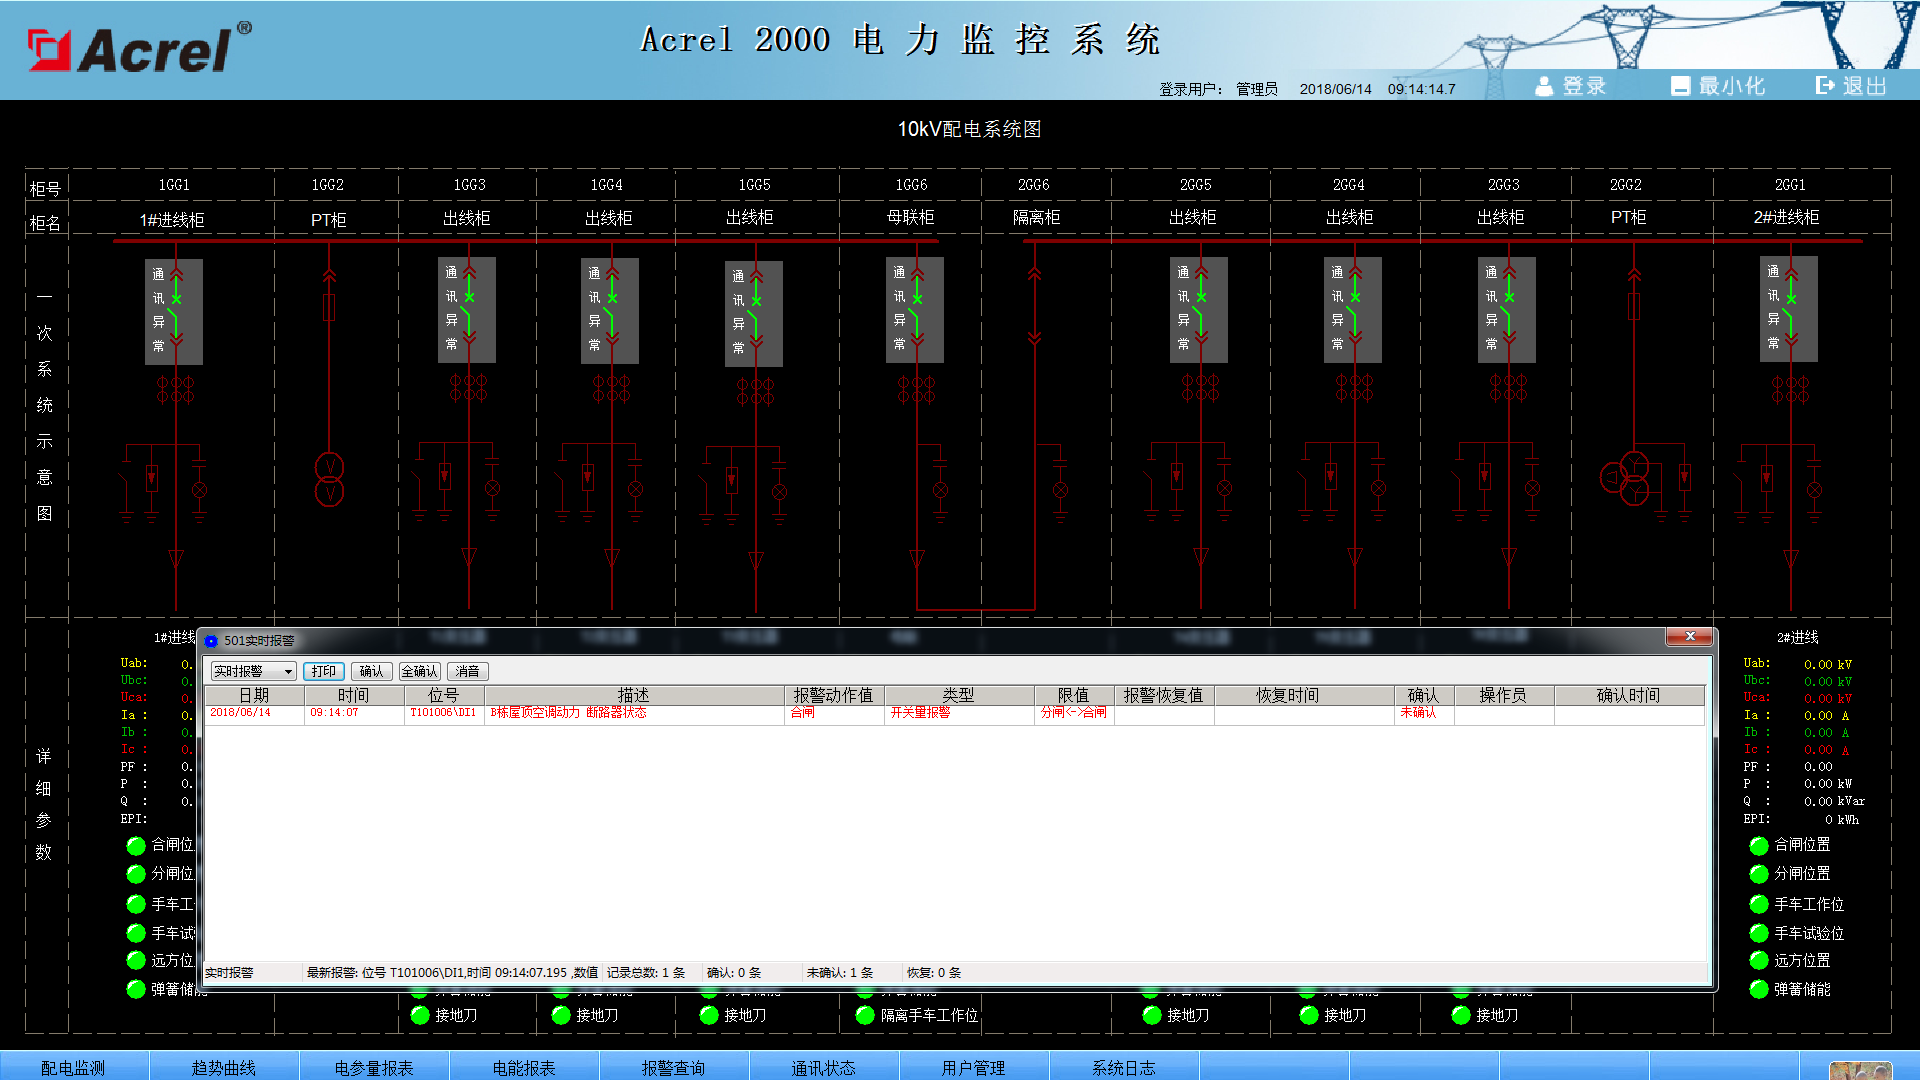The width and height of the screenshot is (1920, 1080).
Task: Click the 类型 column header
Action: [x=958, y=695]
